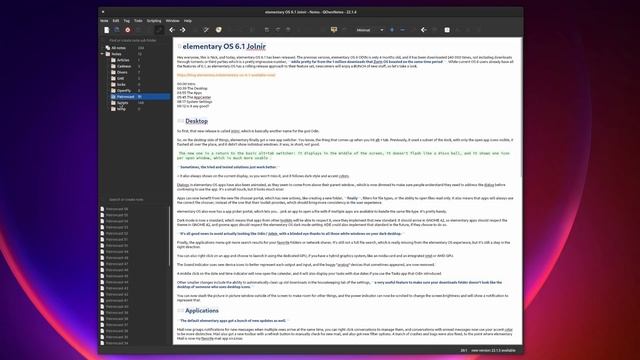Click the second toolbar icon beside new note
640x360 pixels.
pyautogui.click(x=117, y=30)
